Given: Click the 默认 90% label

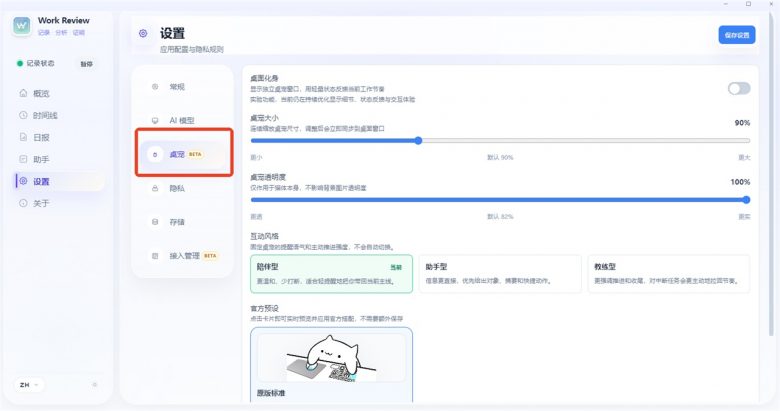Looking at the screenshot, I should [x=500, y=157].
